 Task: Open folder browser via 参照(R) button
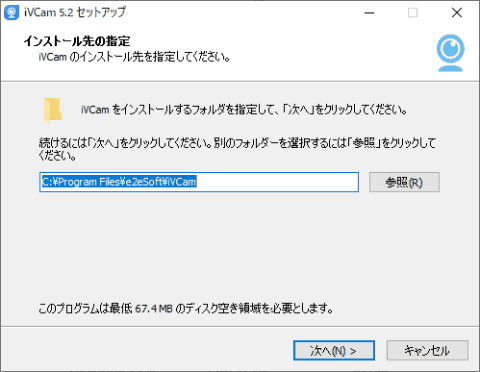click(x=404, y=182)
